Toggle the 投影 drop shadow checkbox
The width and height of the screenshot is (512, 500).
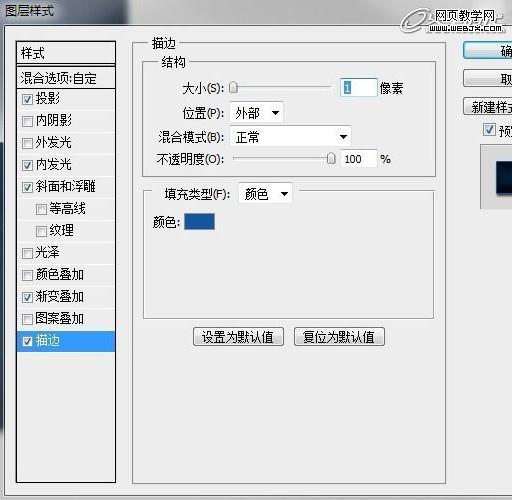click(27, 99)
